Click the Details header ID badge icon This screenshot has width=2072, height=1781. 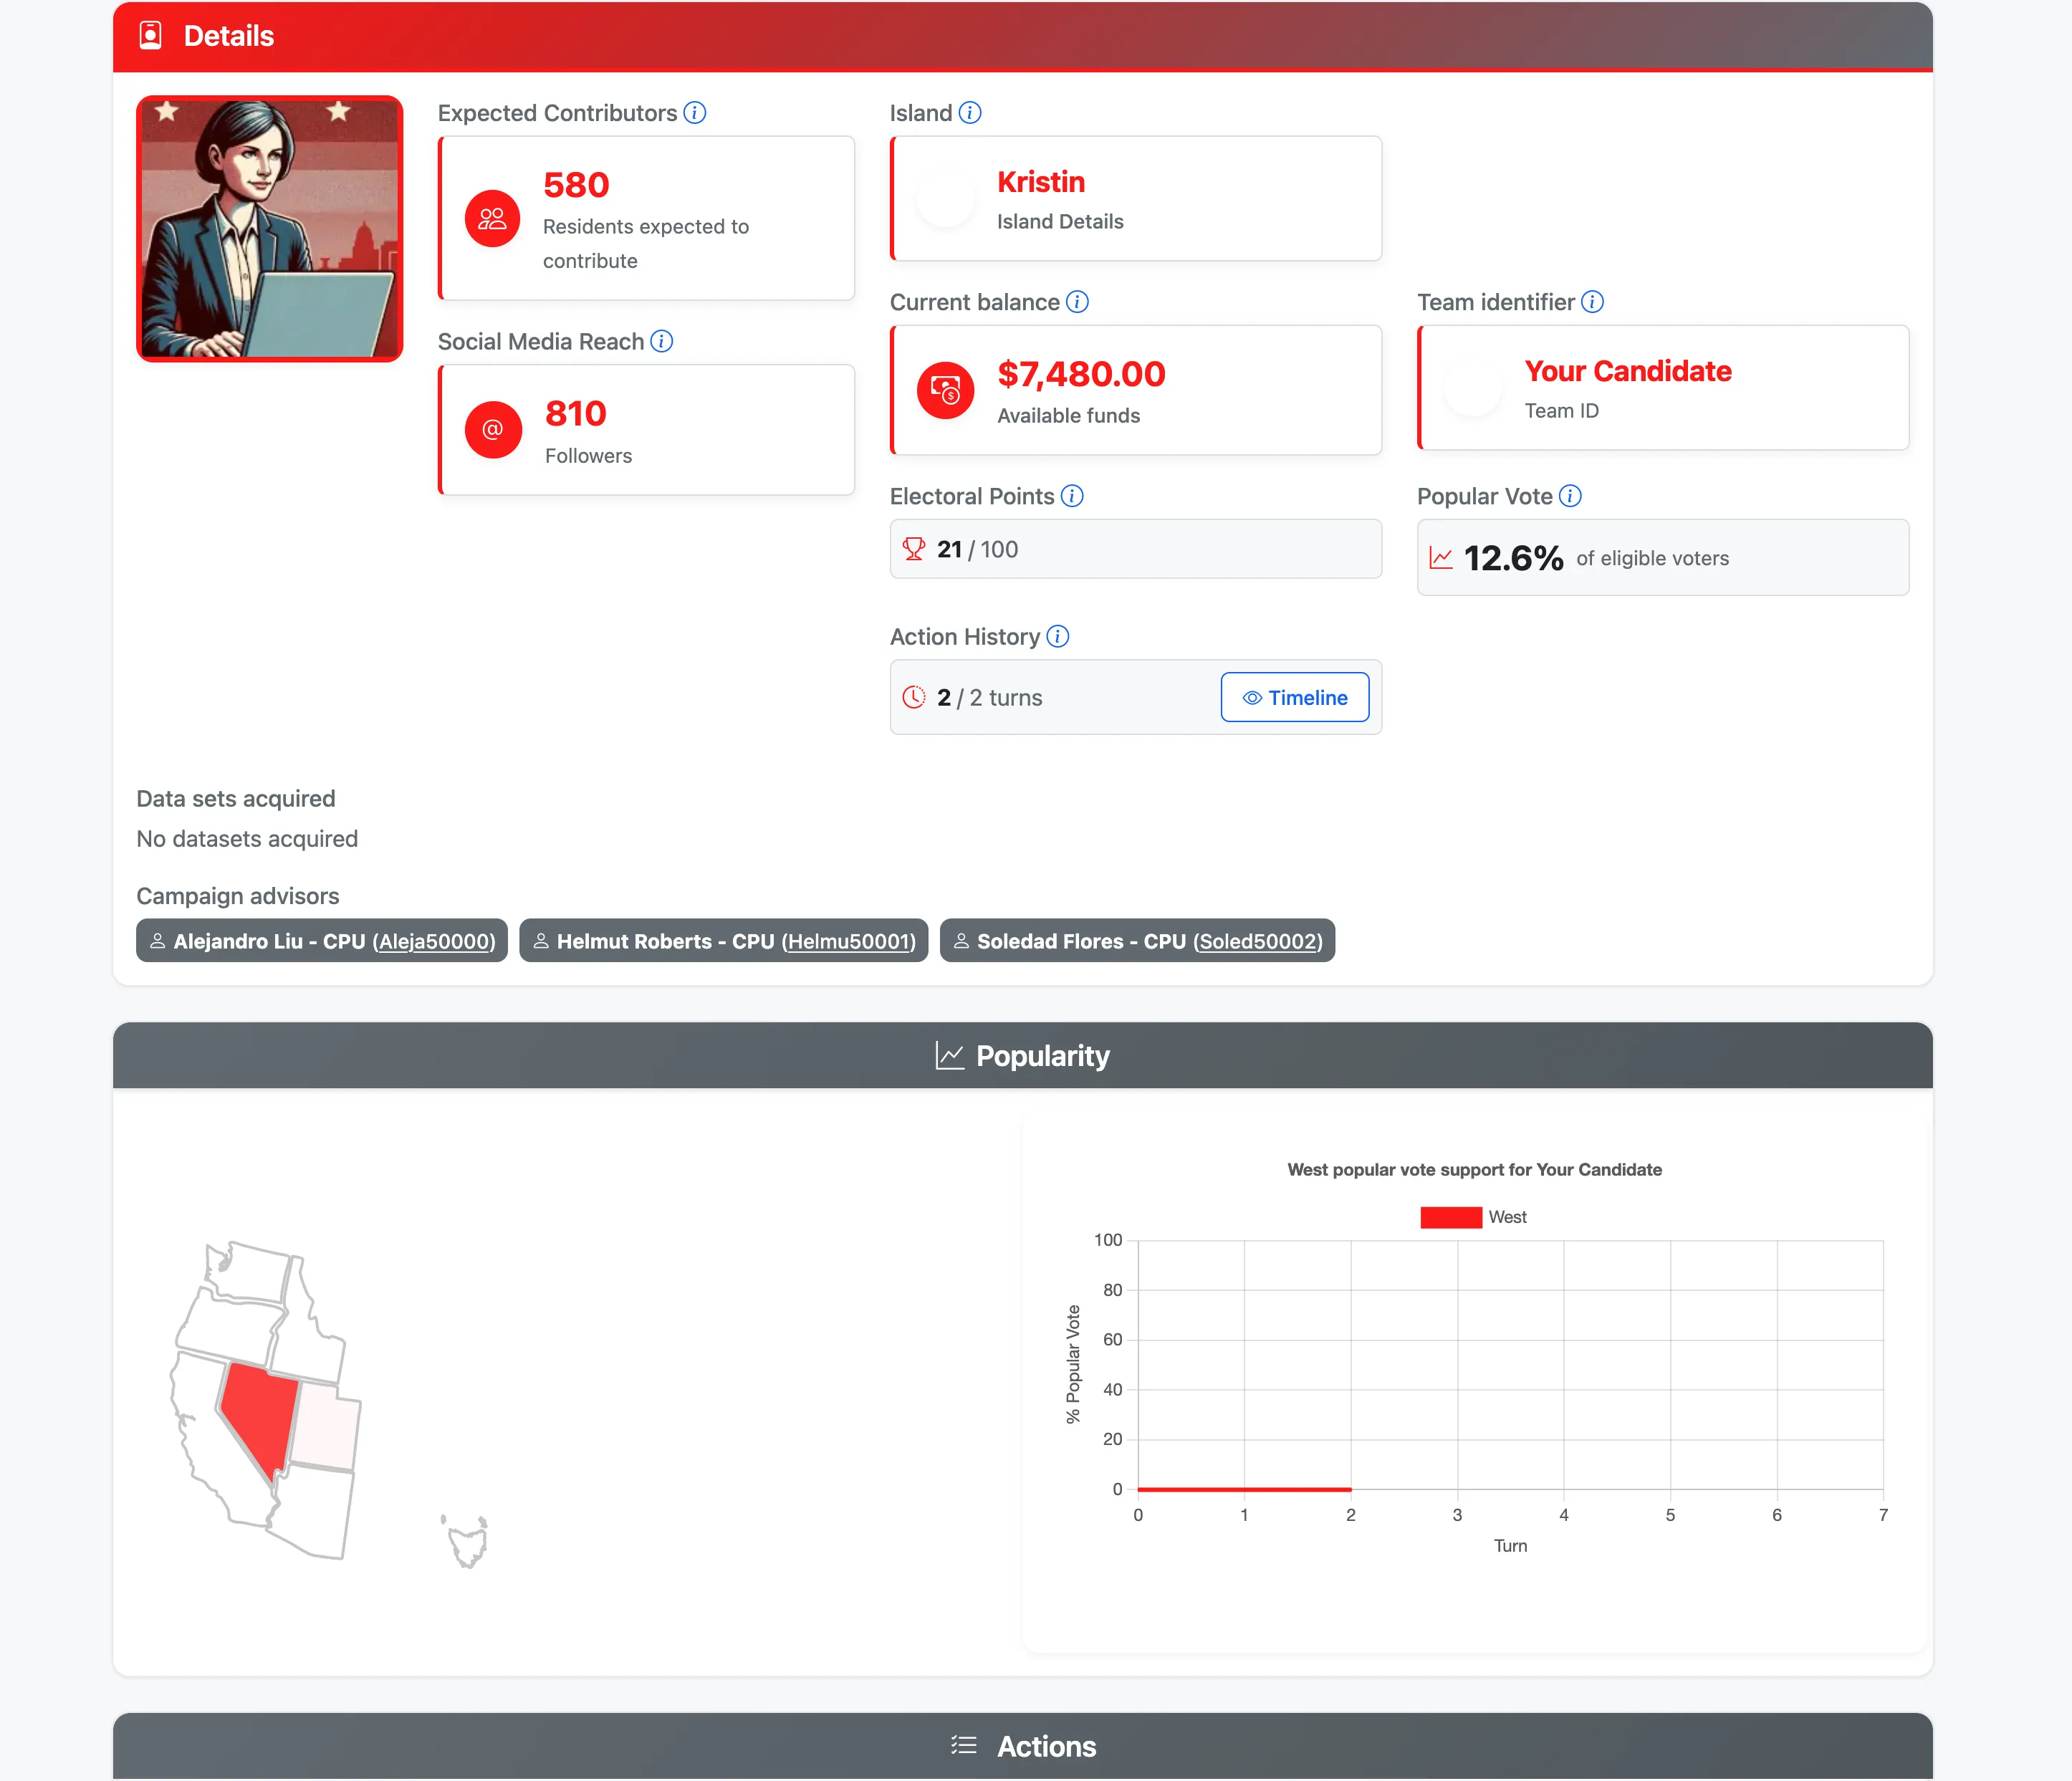[150, 36]
